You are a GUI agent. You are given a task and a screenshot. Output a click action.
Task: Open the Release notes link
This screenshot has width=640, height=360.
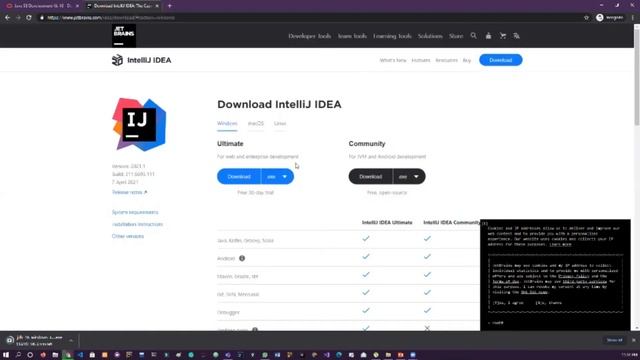coord(129,192)
